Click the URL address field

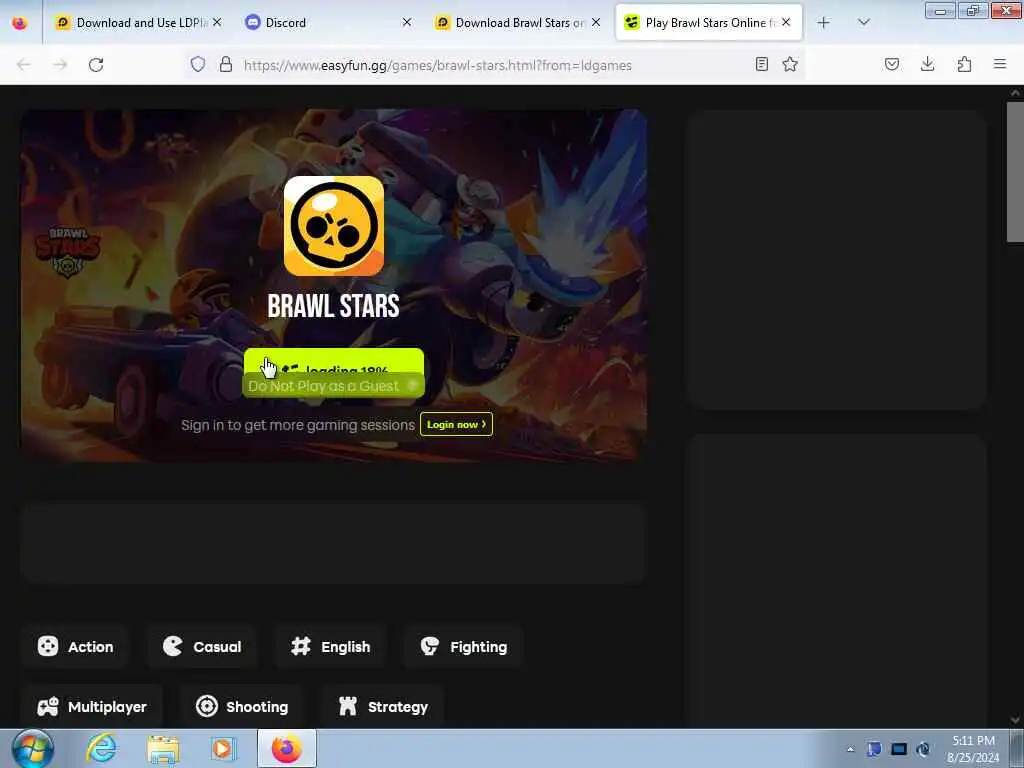(x=493, y=65)
